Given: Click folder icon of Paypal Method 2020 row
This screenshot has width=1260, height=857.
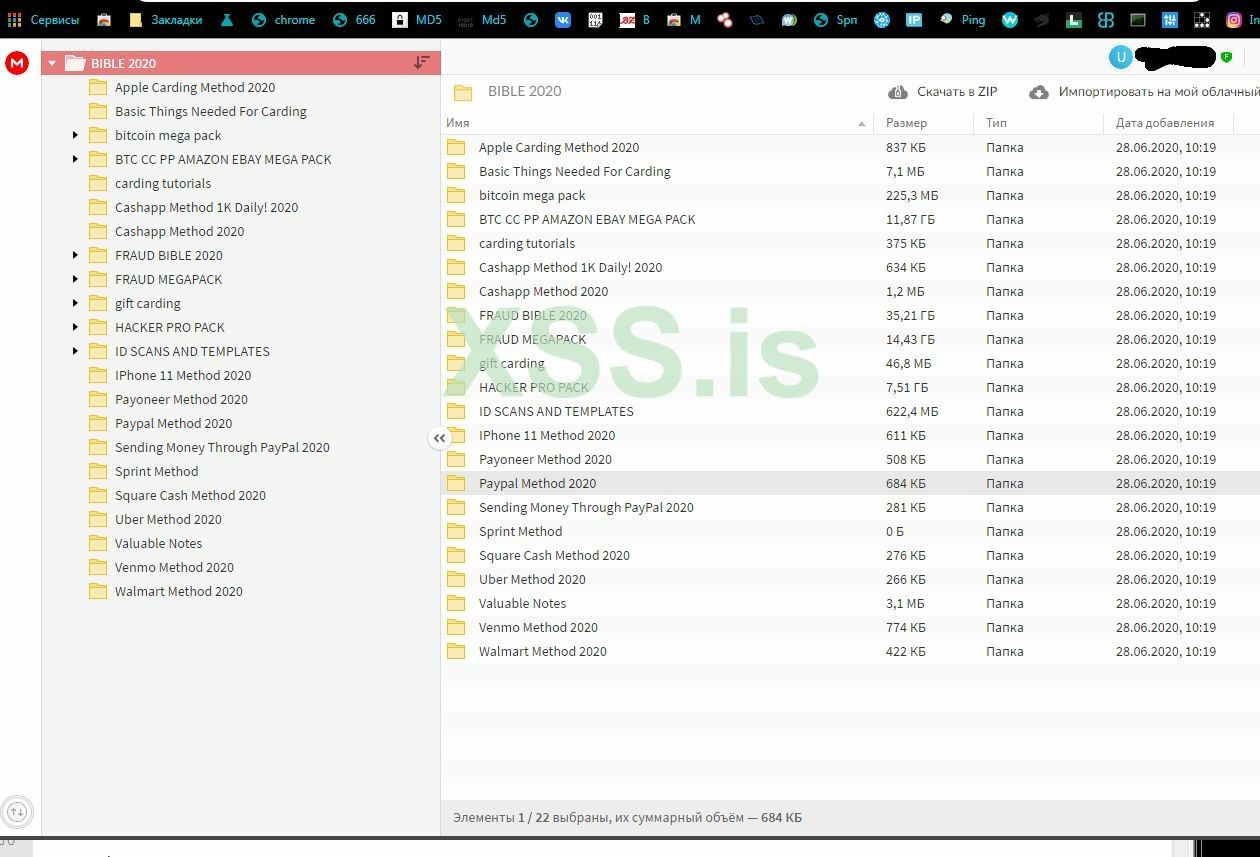Looking at the screenshot, I should click(456, 483).
